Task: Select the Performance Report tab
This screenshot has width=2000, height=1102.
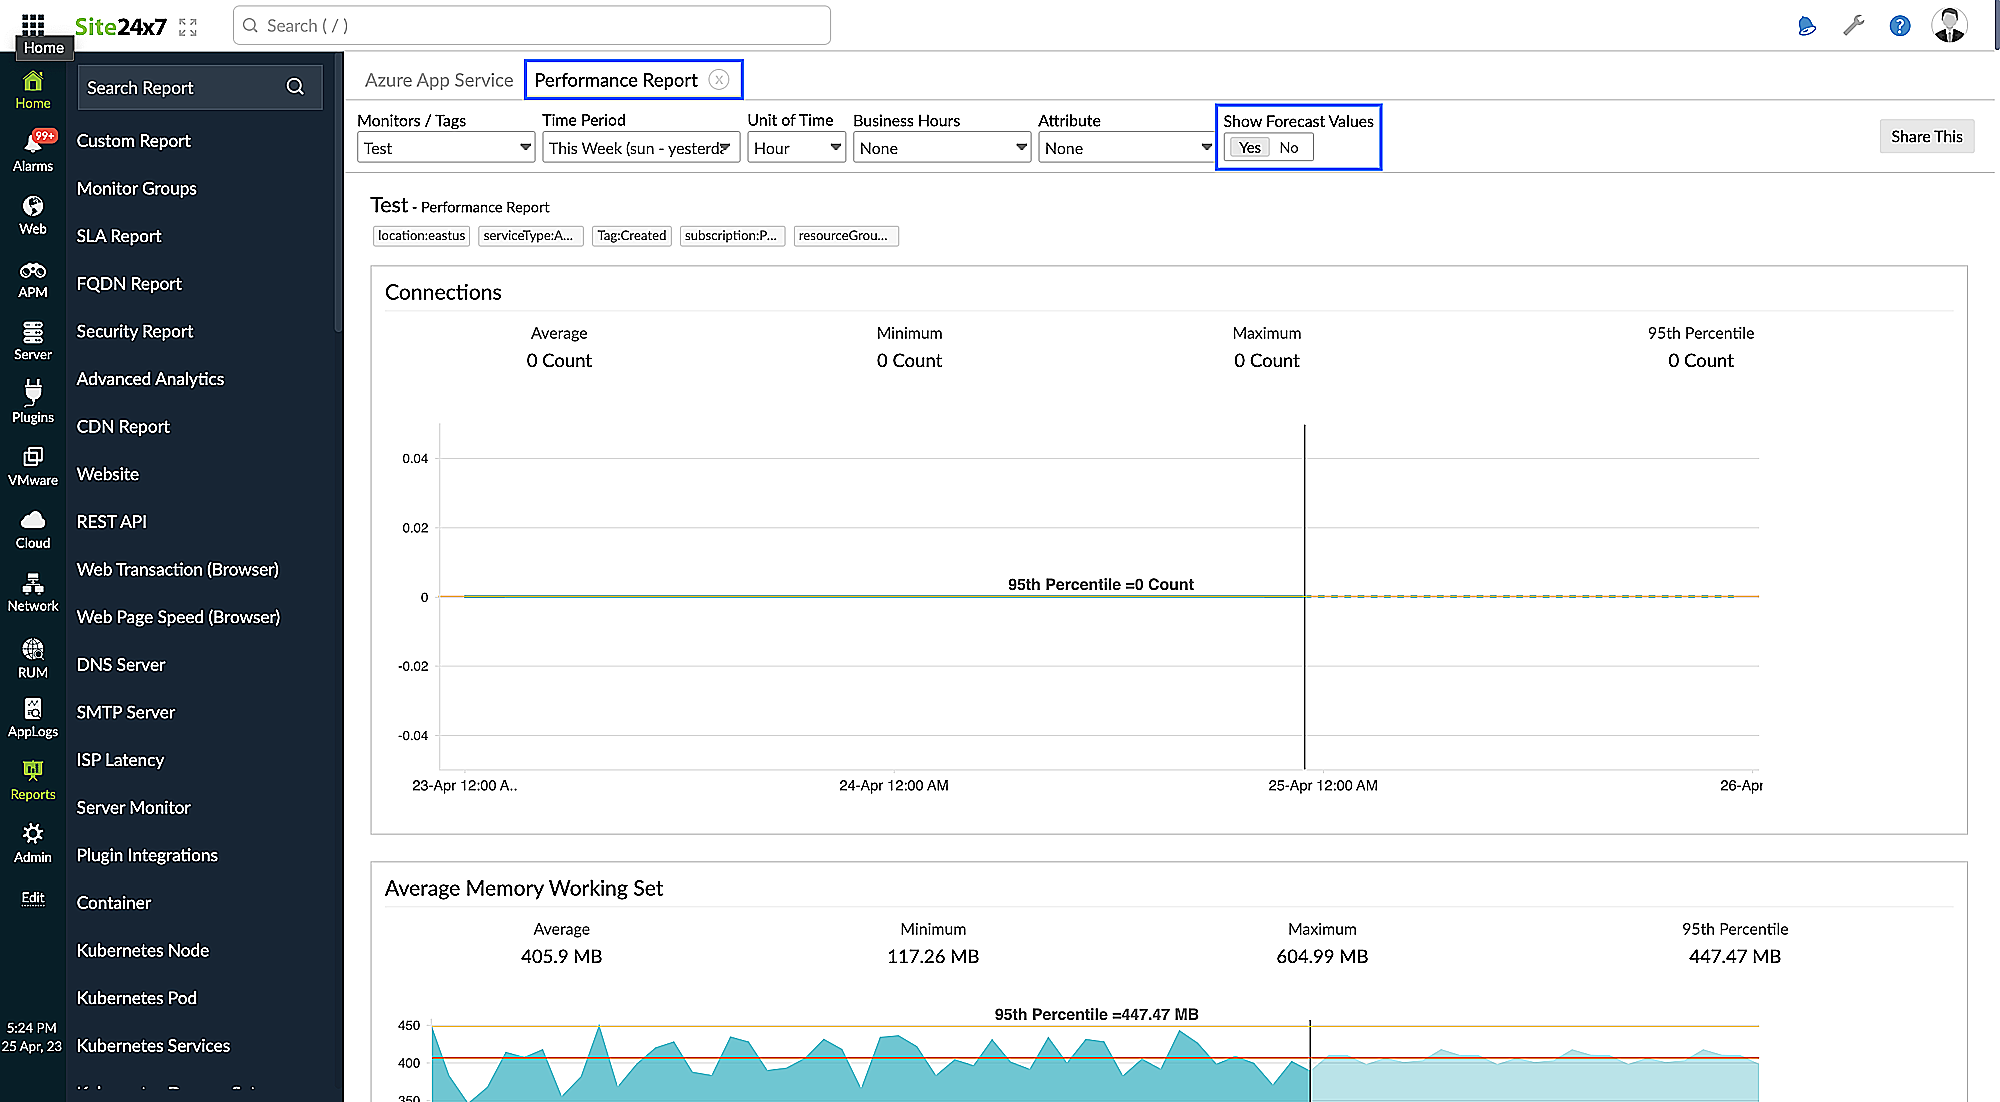Action: 615,80
